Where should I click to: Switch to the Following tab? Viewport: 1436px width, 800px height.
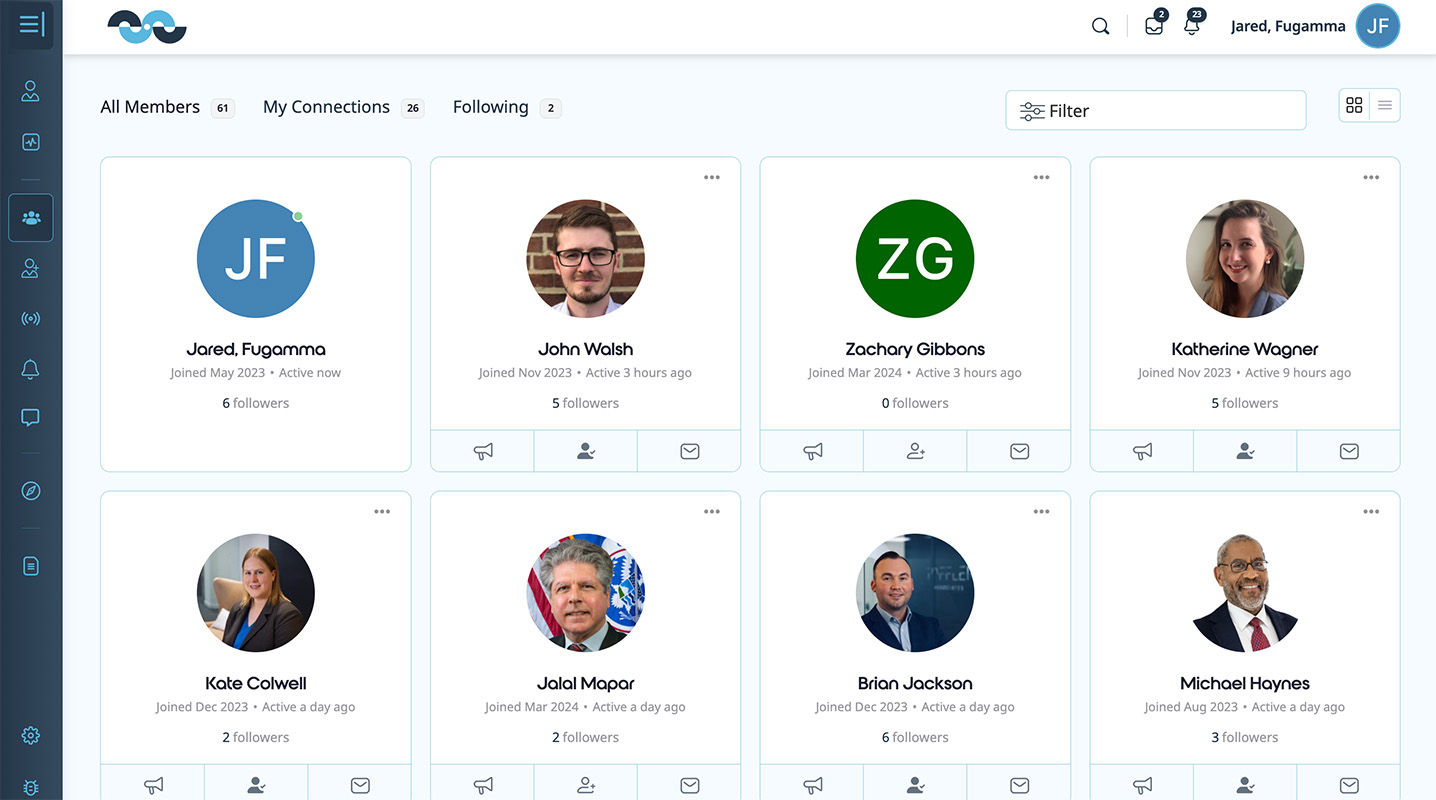tap(490, 107)
